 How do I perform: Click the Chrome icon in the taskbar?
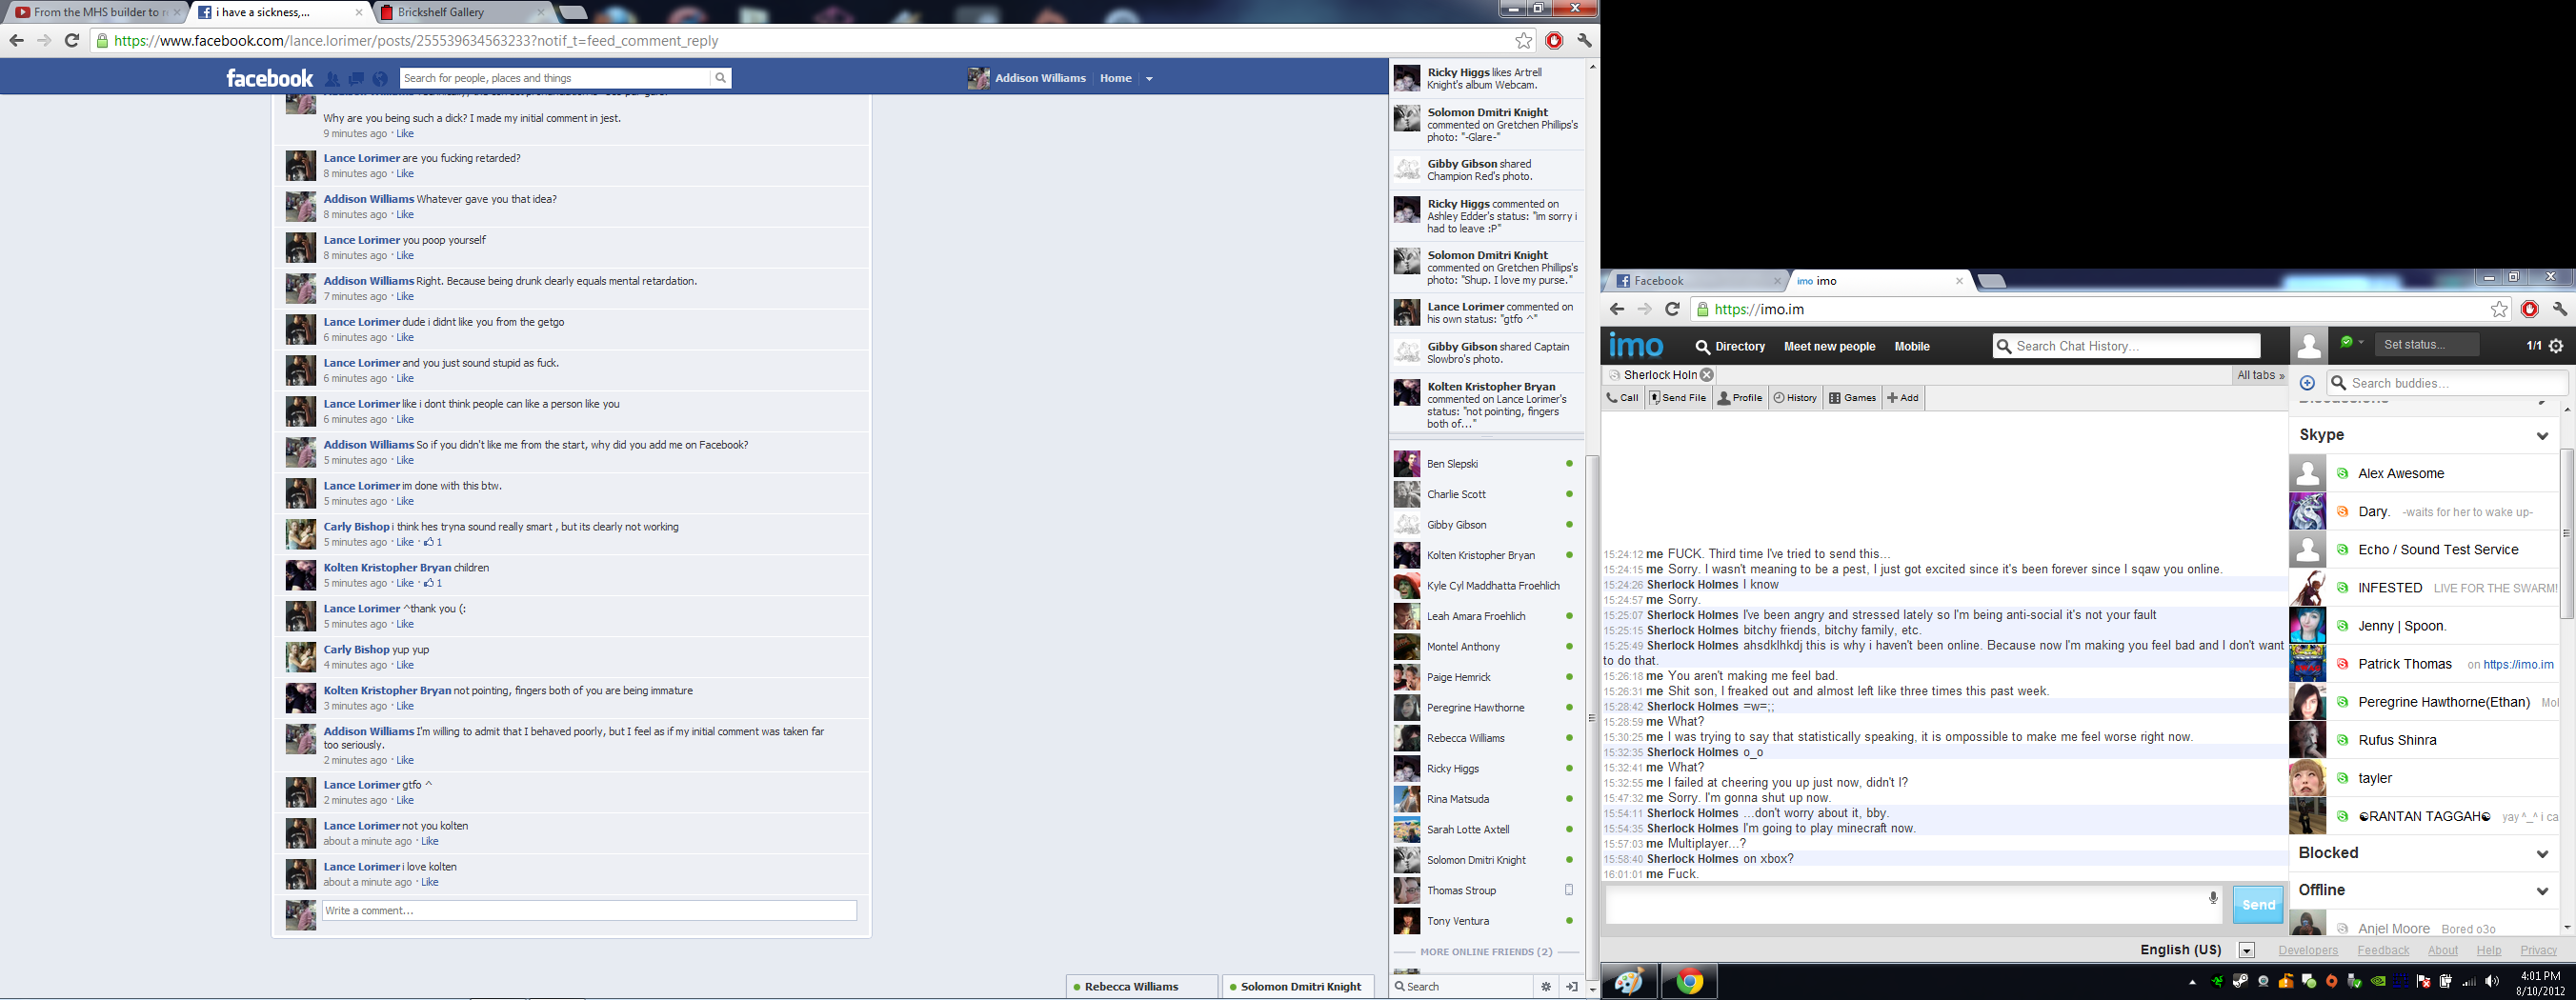point(1690,981)
